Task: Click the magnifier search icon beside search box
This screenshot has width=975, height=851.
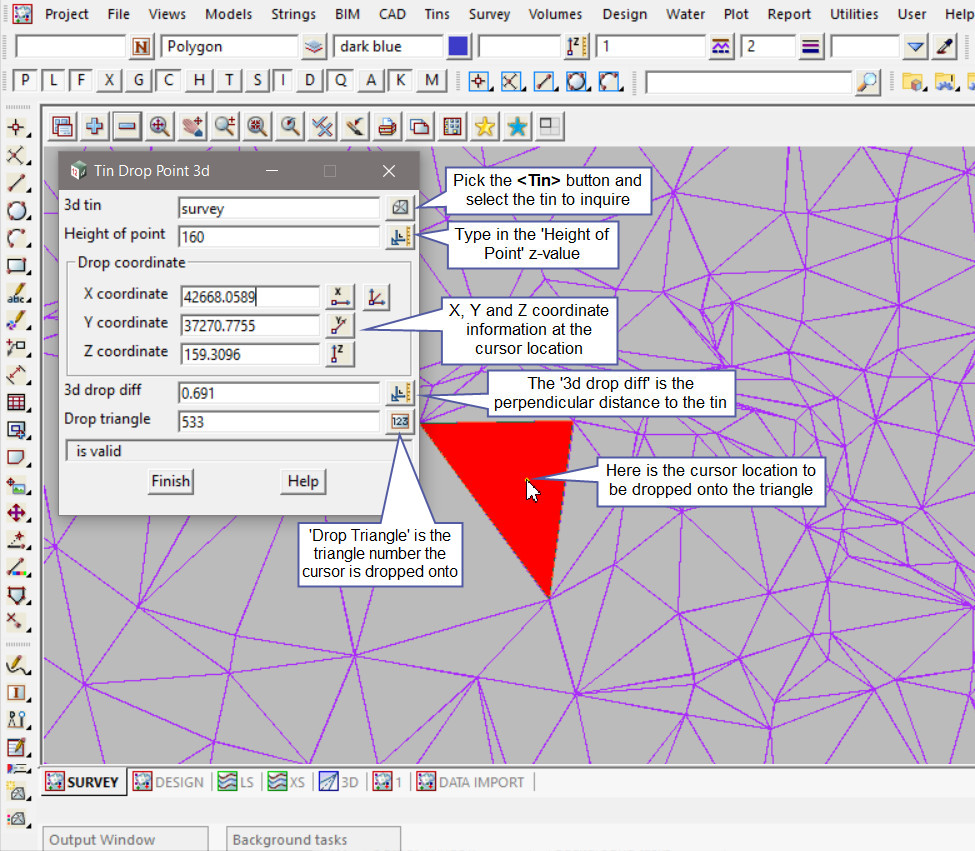Action: pos(868,82)
